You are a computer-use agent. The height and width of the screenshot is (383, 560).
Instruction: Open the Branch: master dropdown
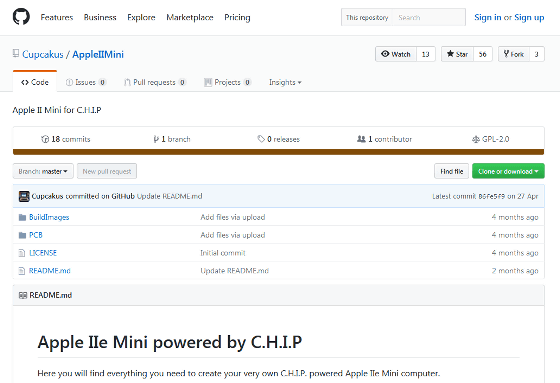tap(43, 171)
